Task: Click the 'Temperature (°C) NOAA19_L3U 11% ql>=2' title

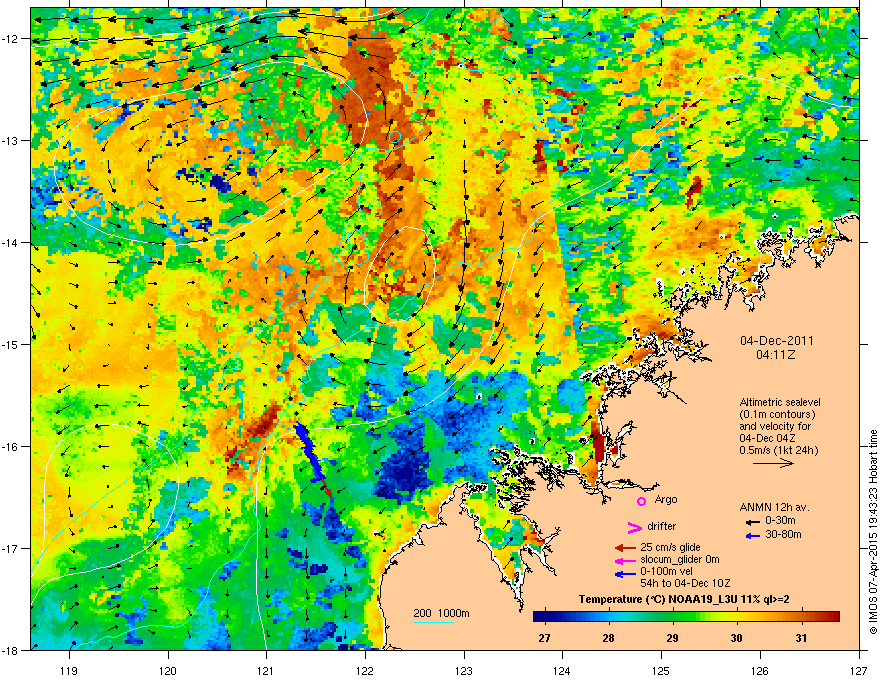Action: coord(684,600)
